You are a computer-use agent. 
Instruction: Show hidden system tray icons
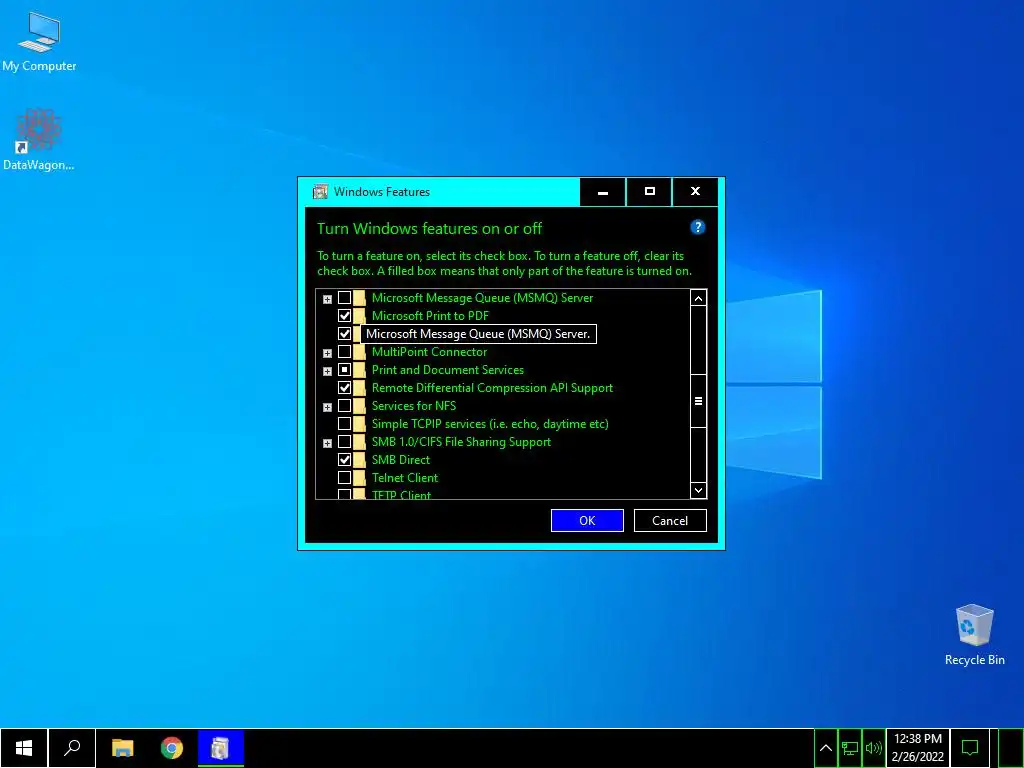click(x=825, y=748)
